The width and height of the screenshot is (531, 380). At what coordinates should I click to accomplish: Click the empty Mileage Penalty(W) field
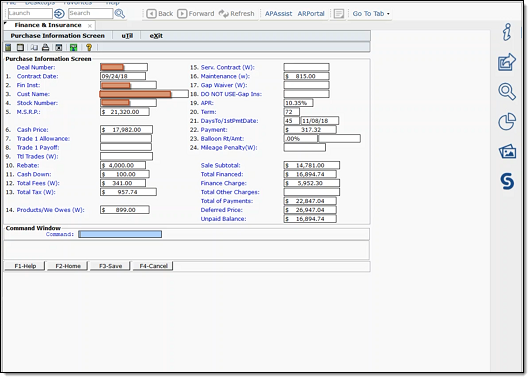pos(305,147)
